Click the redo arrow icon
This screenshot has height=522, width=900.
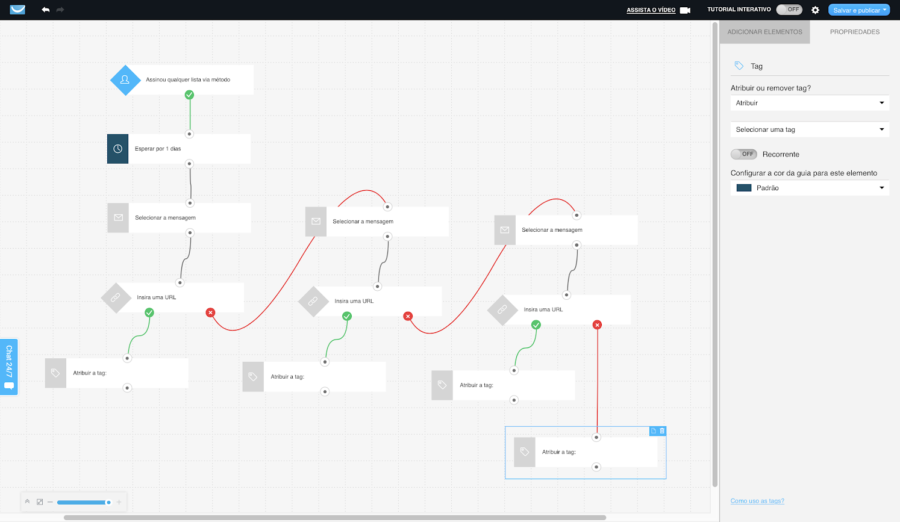60,10
